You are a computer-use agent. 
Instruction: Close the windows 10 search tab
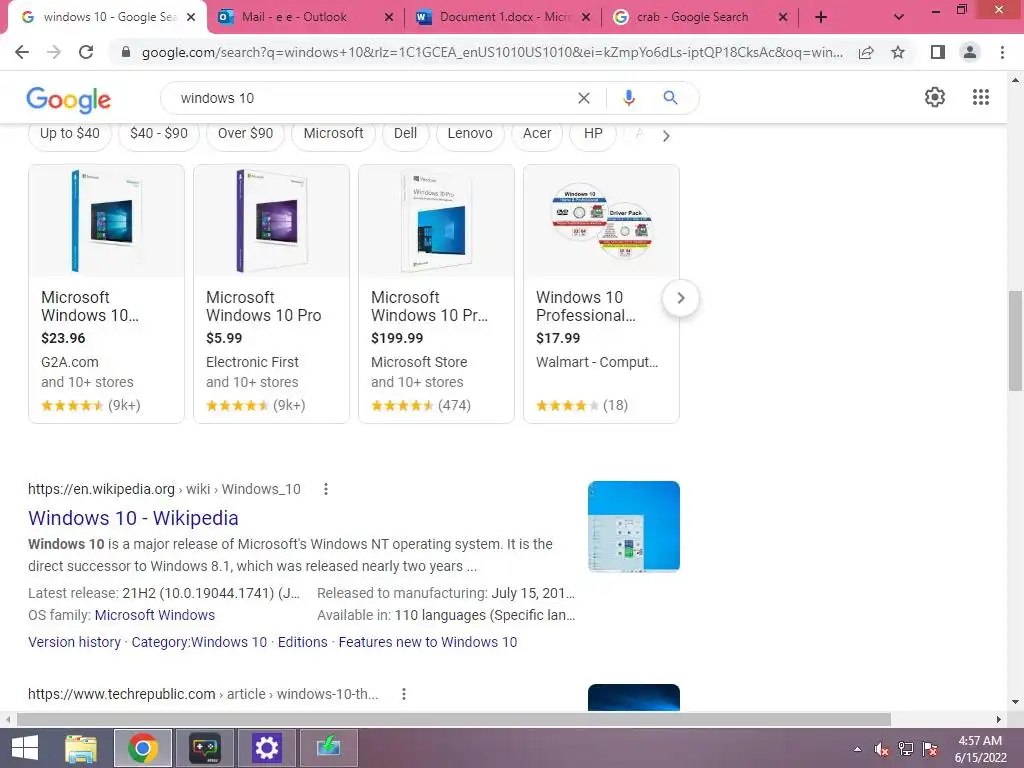point(191,18)
